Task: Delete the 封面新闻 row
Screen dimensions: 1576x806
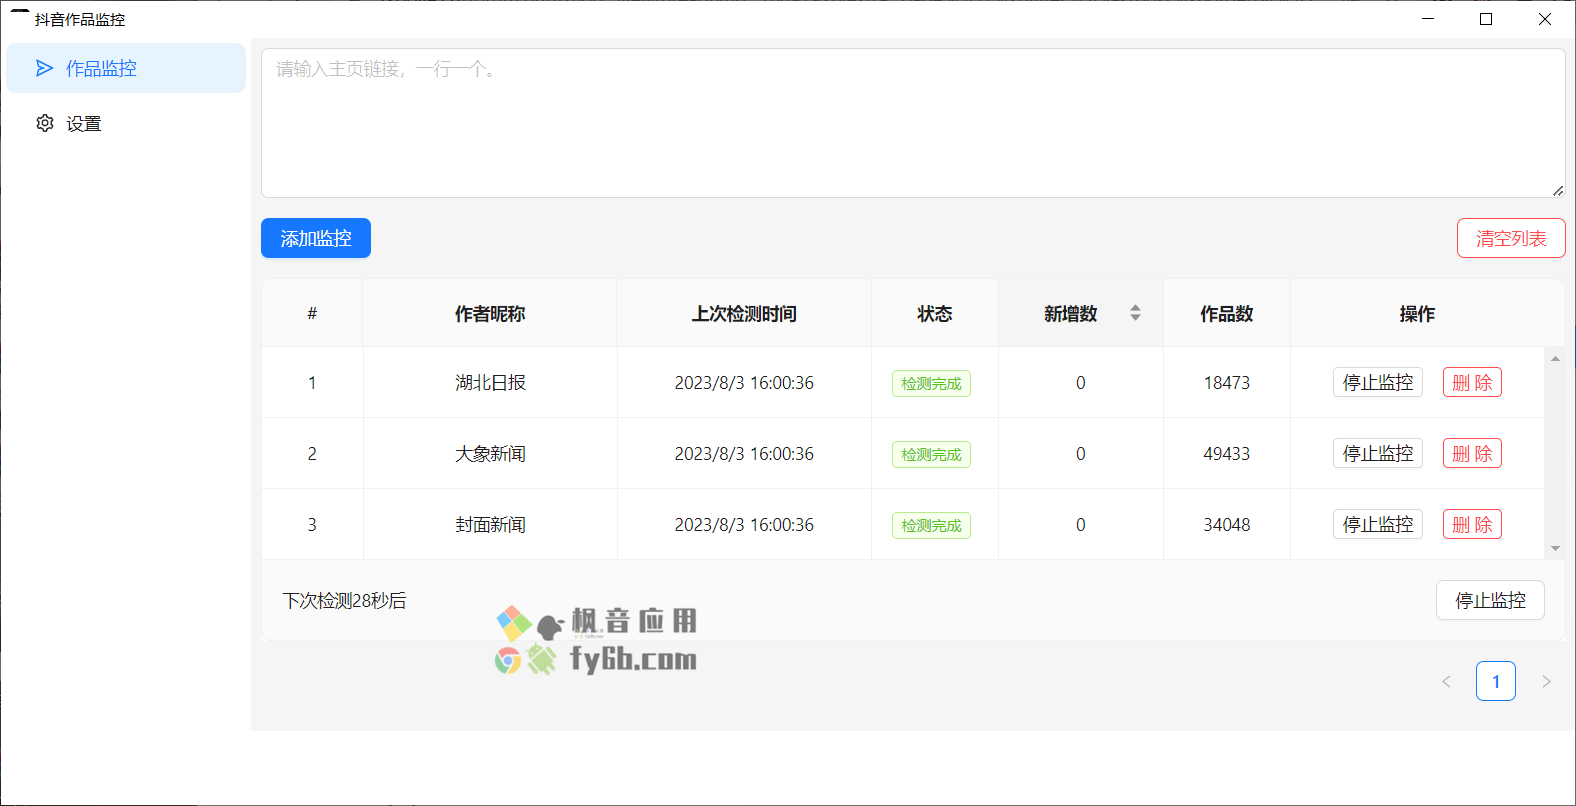Action: coord(1472,524)
